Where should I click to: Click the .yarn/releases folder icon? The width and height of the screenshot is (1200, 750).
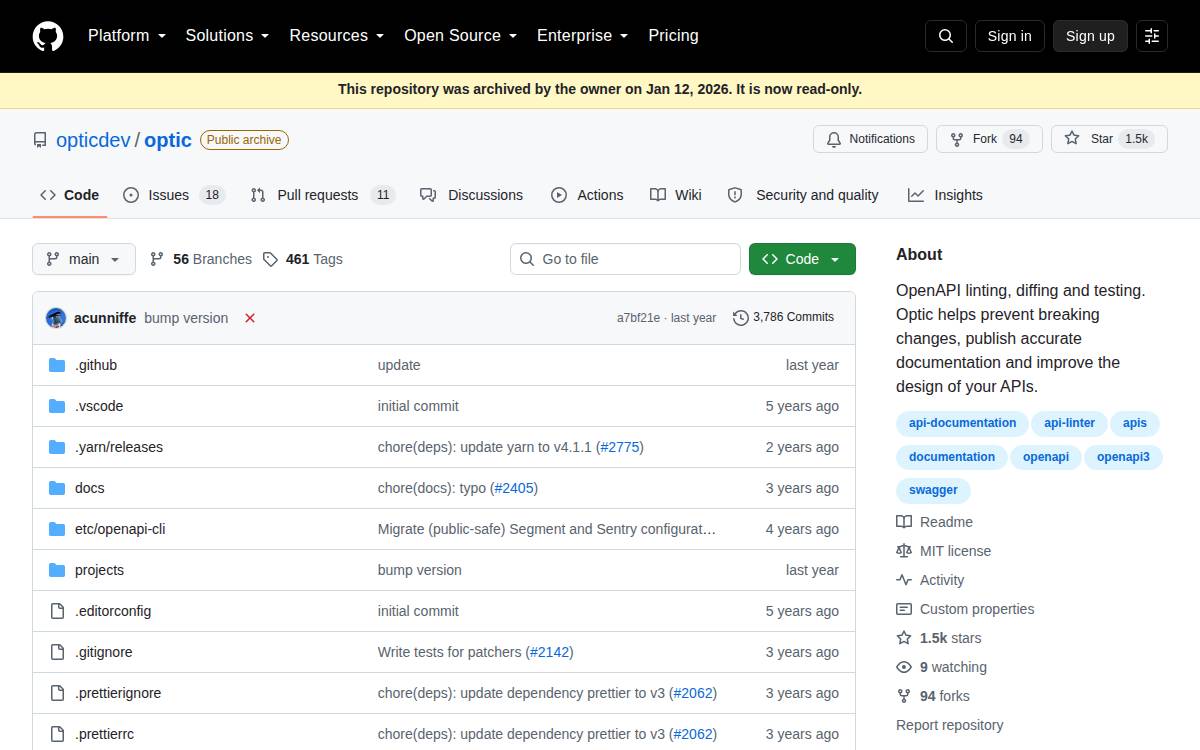point(57,447)
